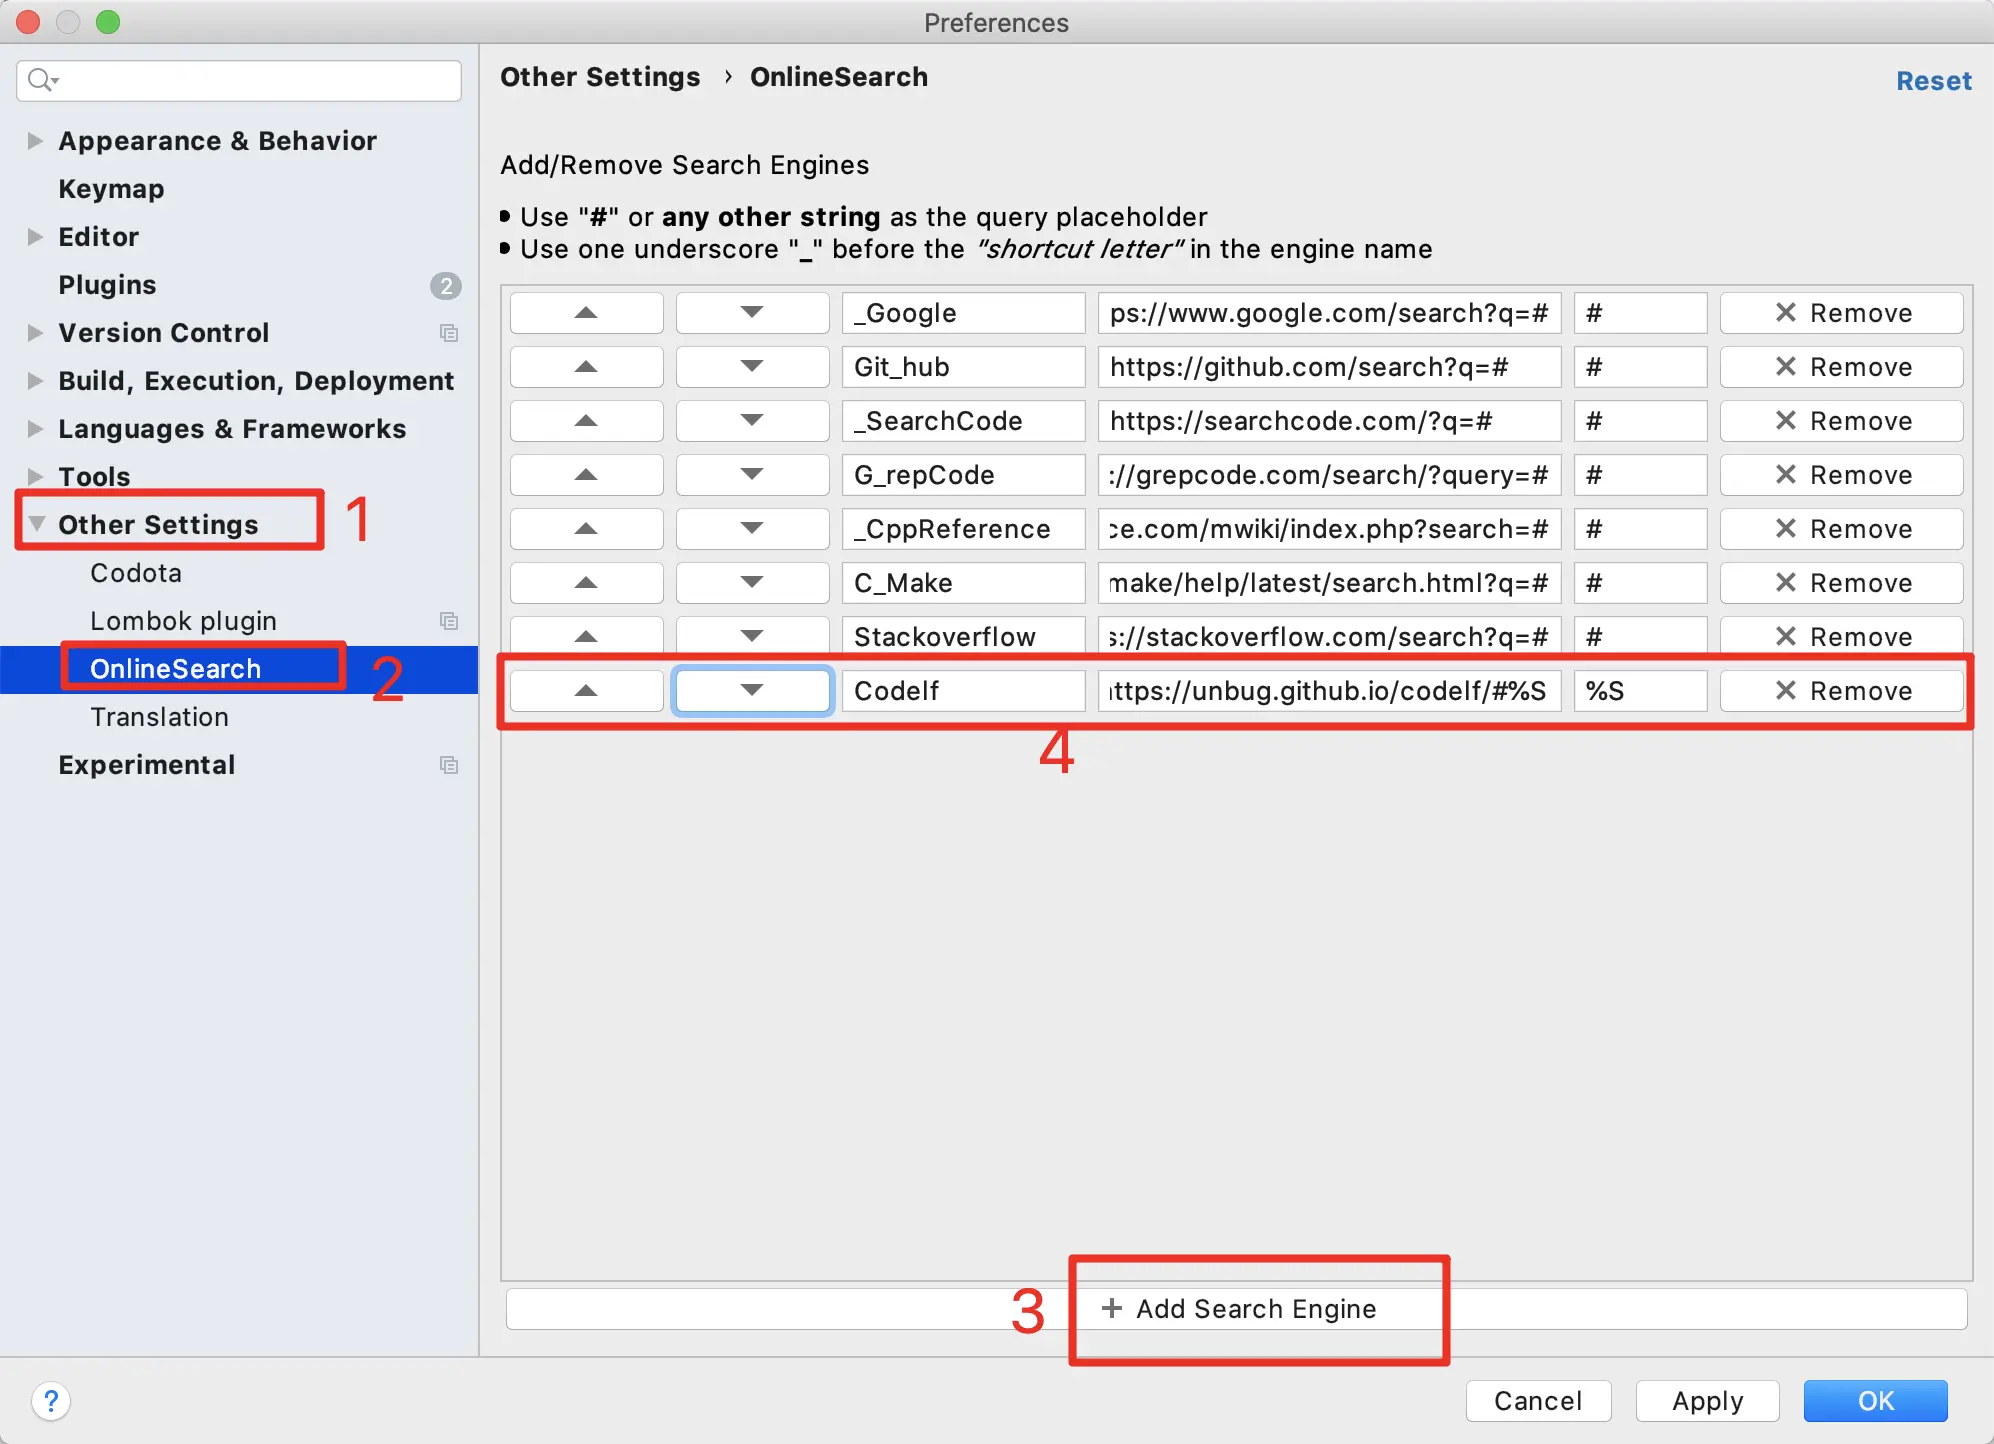Expand the Languages & Frameworks section
This screenshot has height=1444, width=1994.
click(x=35, y=429)
